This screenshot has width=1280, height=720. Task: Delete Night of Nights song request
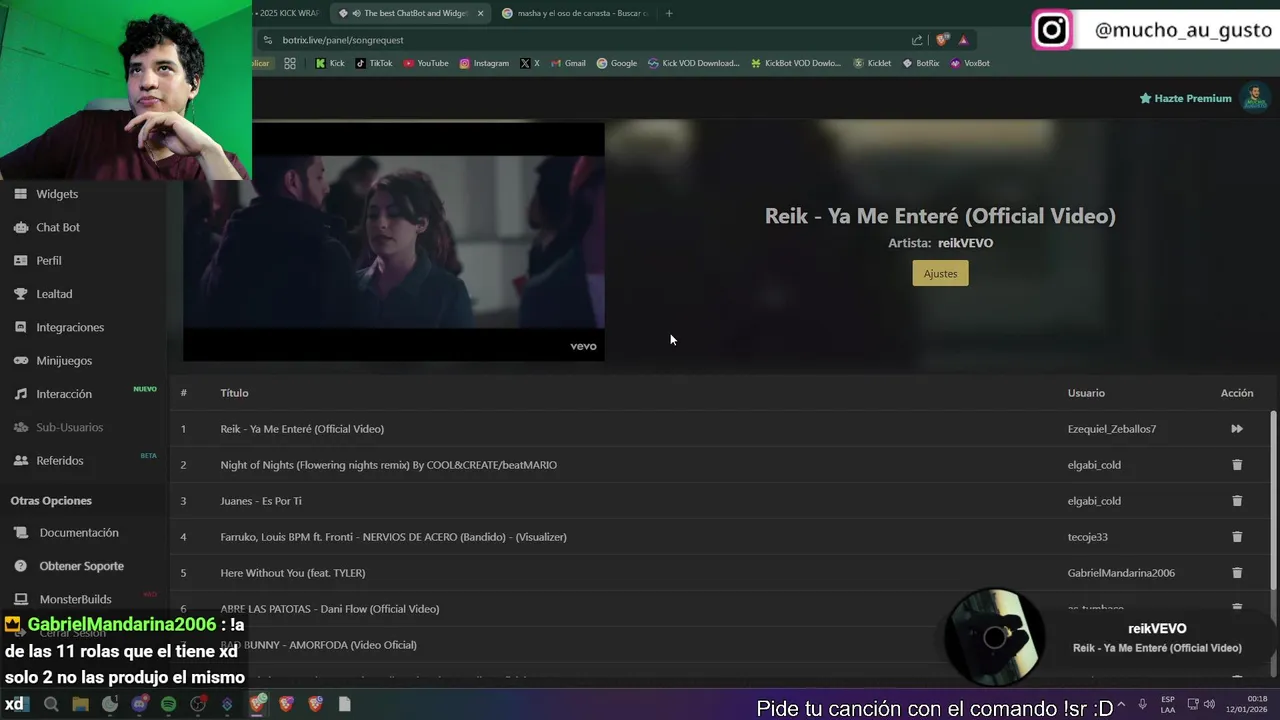click(1237, 465)
